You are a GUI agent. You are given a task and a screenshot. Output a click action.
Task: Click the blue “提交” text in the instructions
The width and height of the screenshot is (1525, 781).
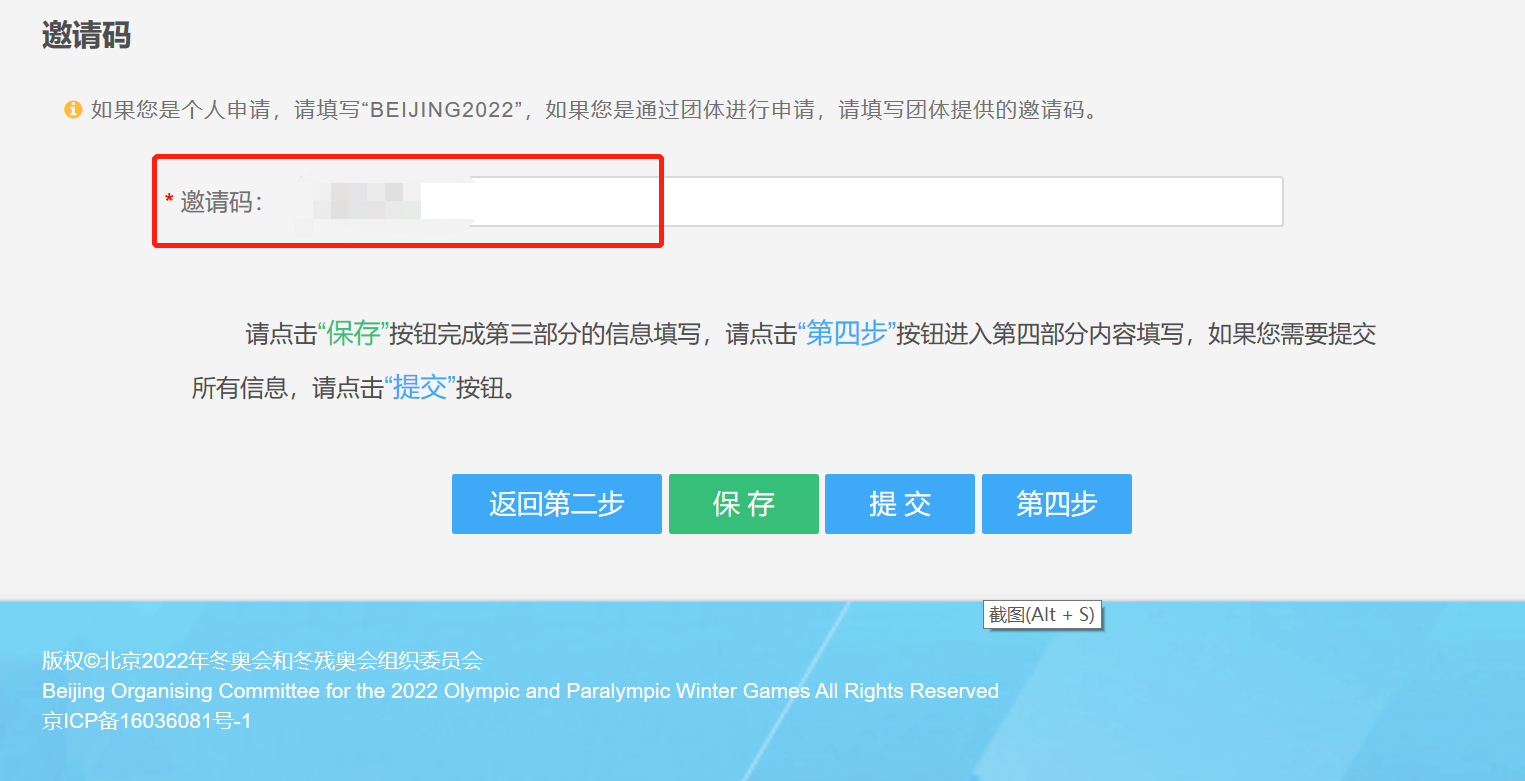(x=420, y=388)
